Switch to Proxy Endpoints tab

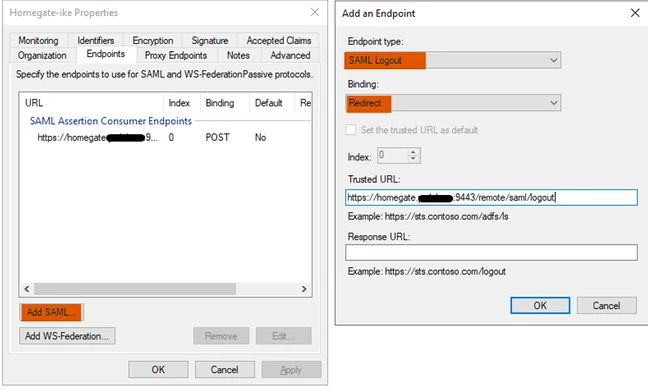[176, 55]
